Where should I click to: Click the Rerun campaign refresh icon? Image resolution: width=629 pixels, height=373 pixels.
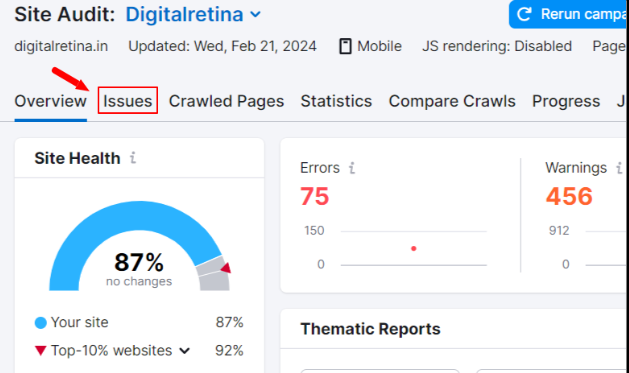524,14
